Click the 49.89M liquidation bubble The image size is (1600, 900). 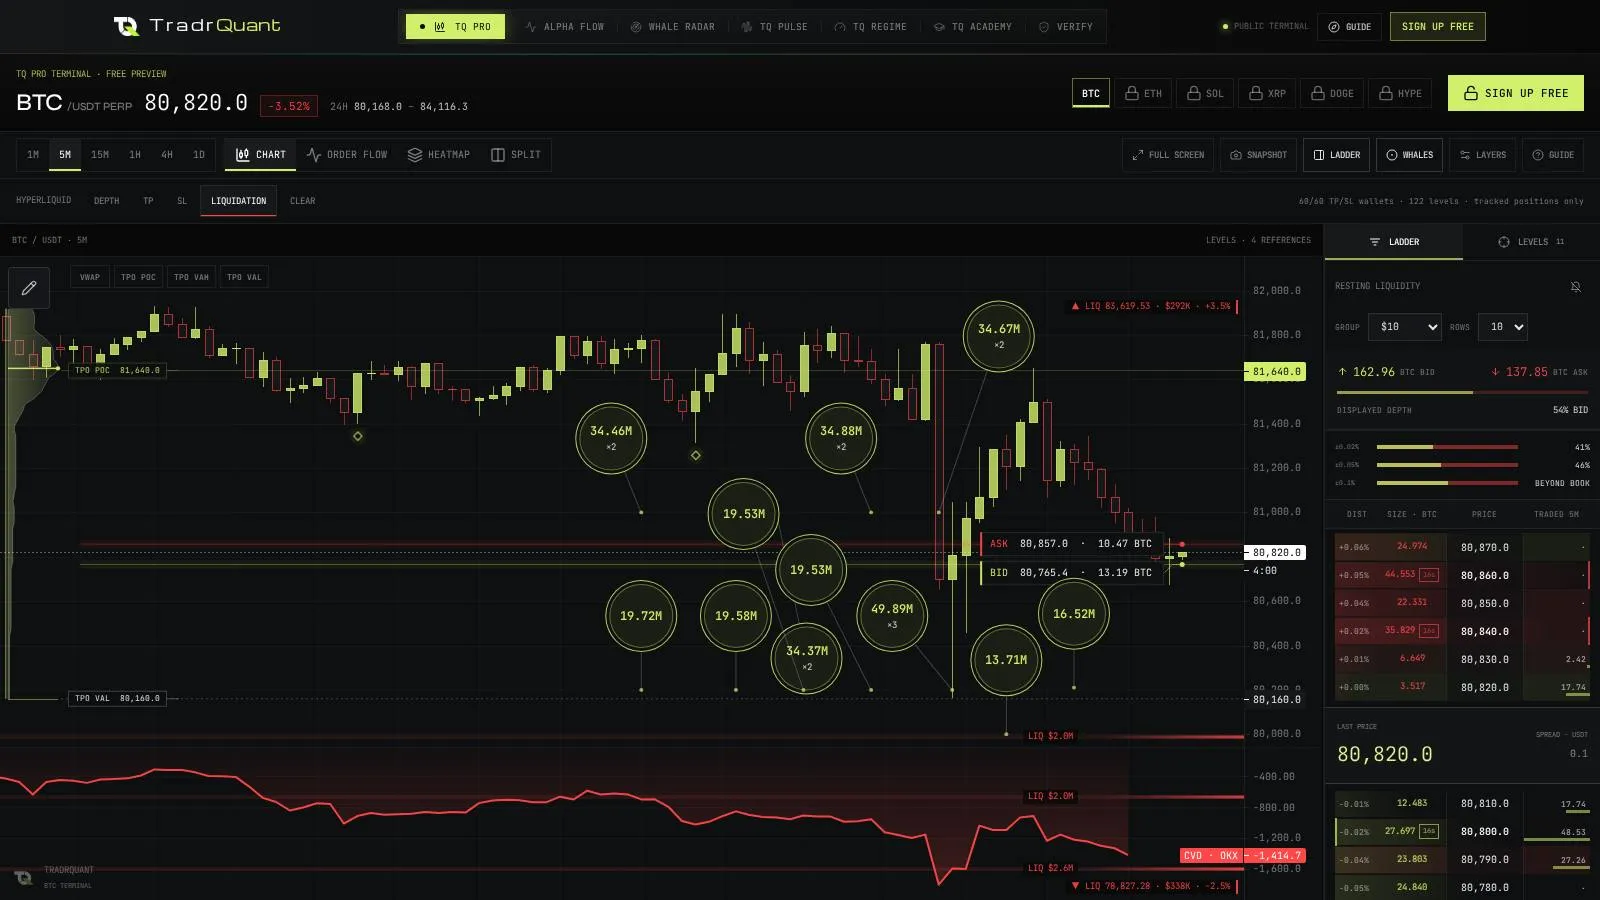pos(892,615)
